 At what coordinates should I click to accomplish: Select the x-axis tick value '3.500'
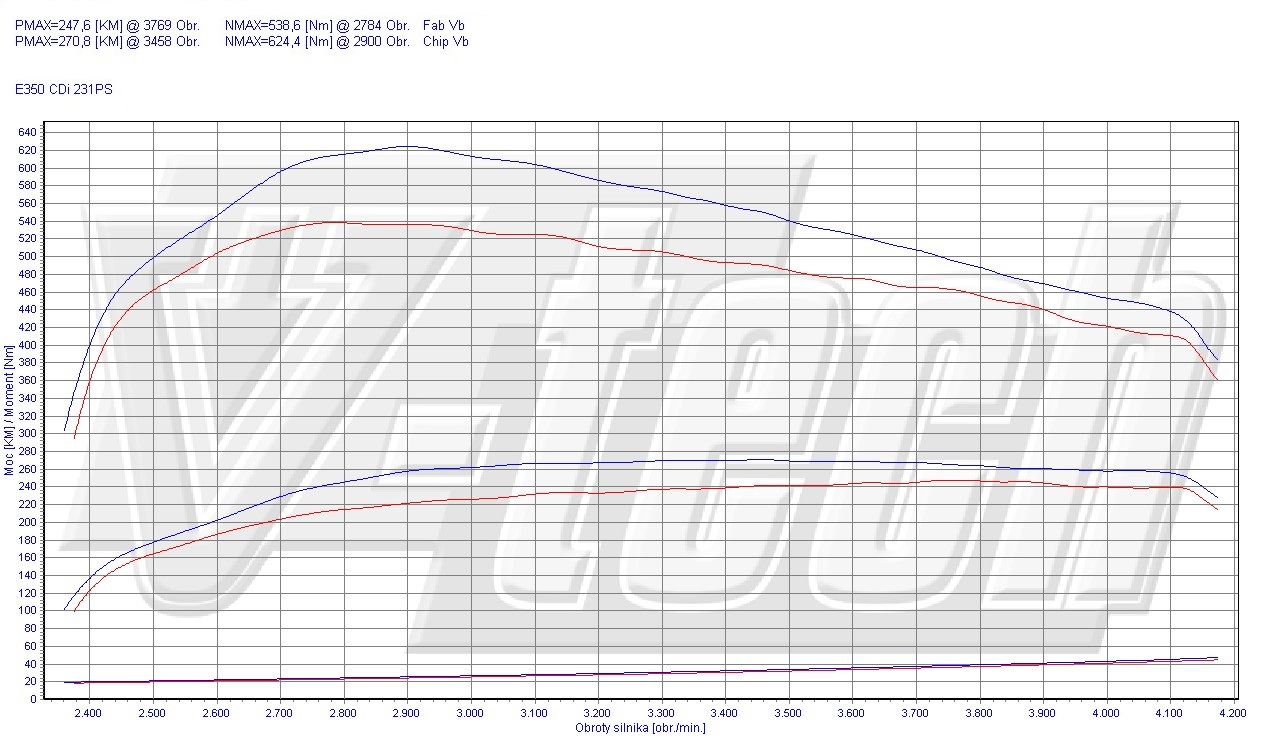tap(788, 714)
